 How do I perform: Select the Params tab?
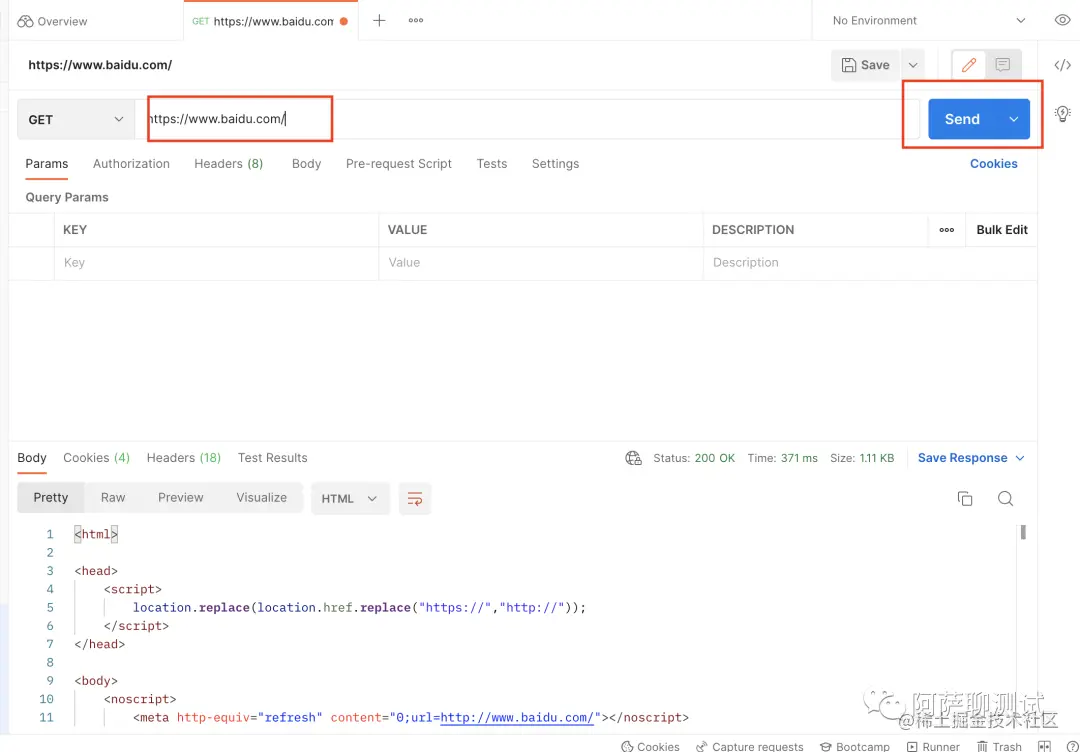pos(47,164)
